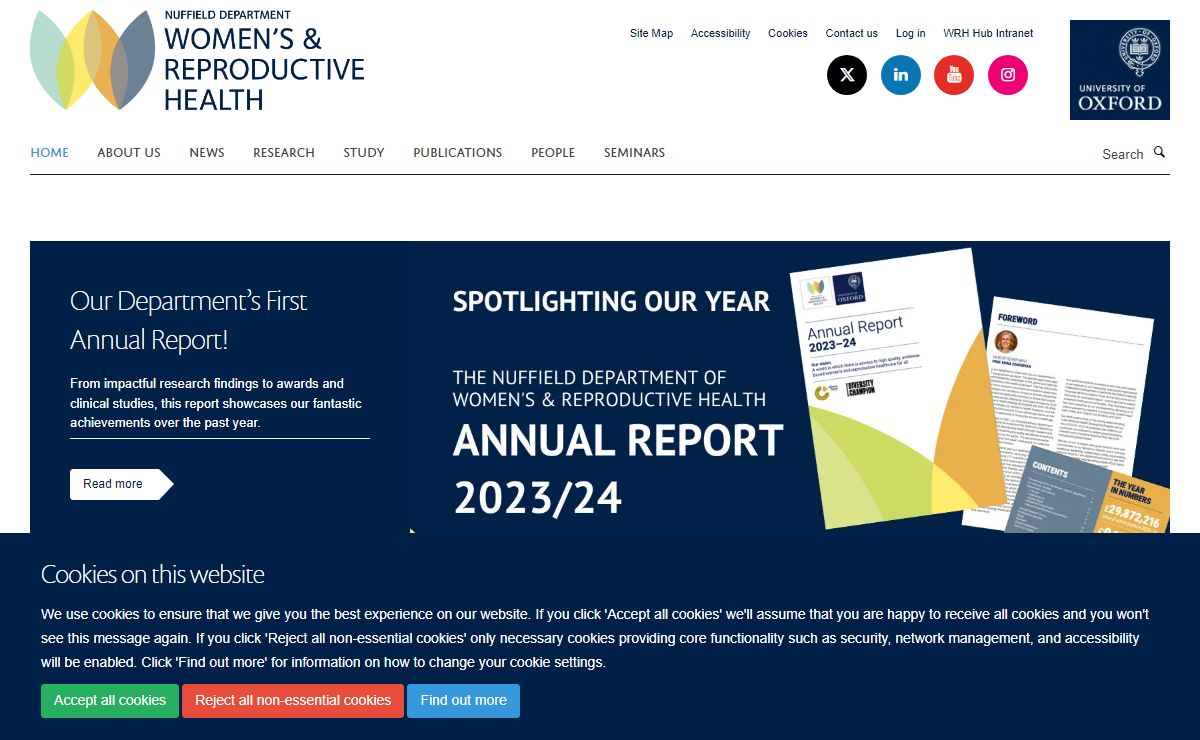Open the STUDY menu item
The height and width of the screenshot is (740, 1200).
pos(364,153)
